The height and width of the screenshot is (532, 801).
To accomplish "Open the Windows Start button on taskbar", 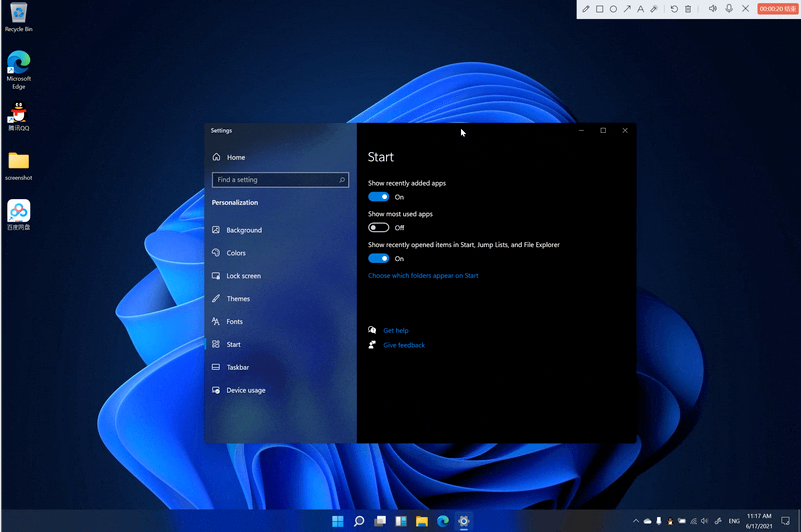I will [337, 521].
